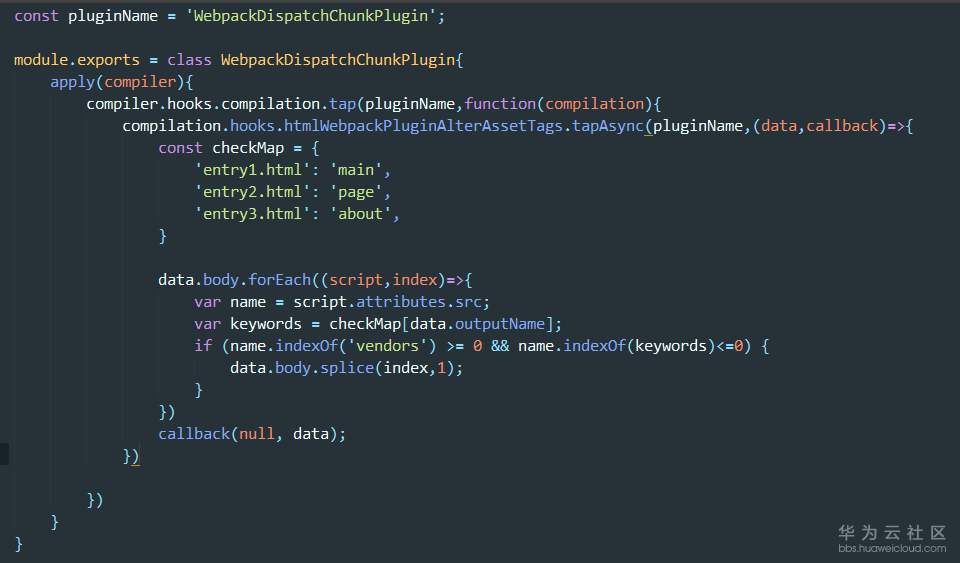Click the const pluginName declaration
This screenshot has width=960, height=563.
(86, 16)
